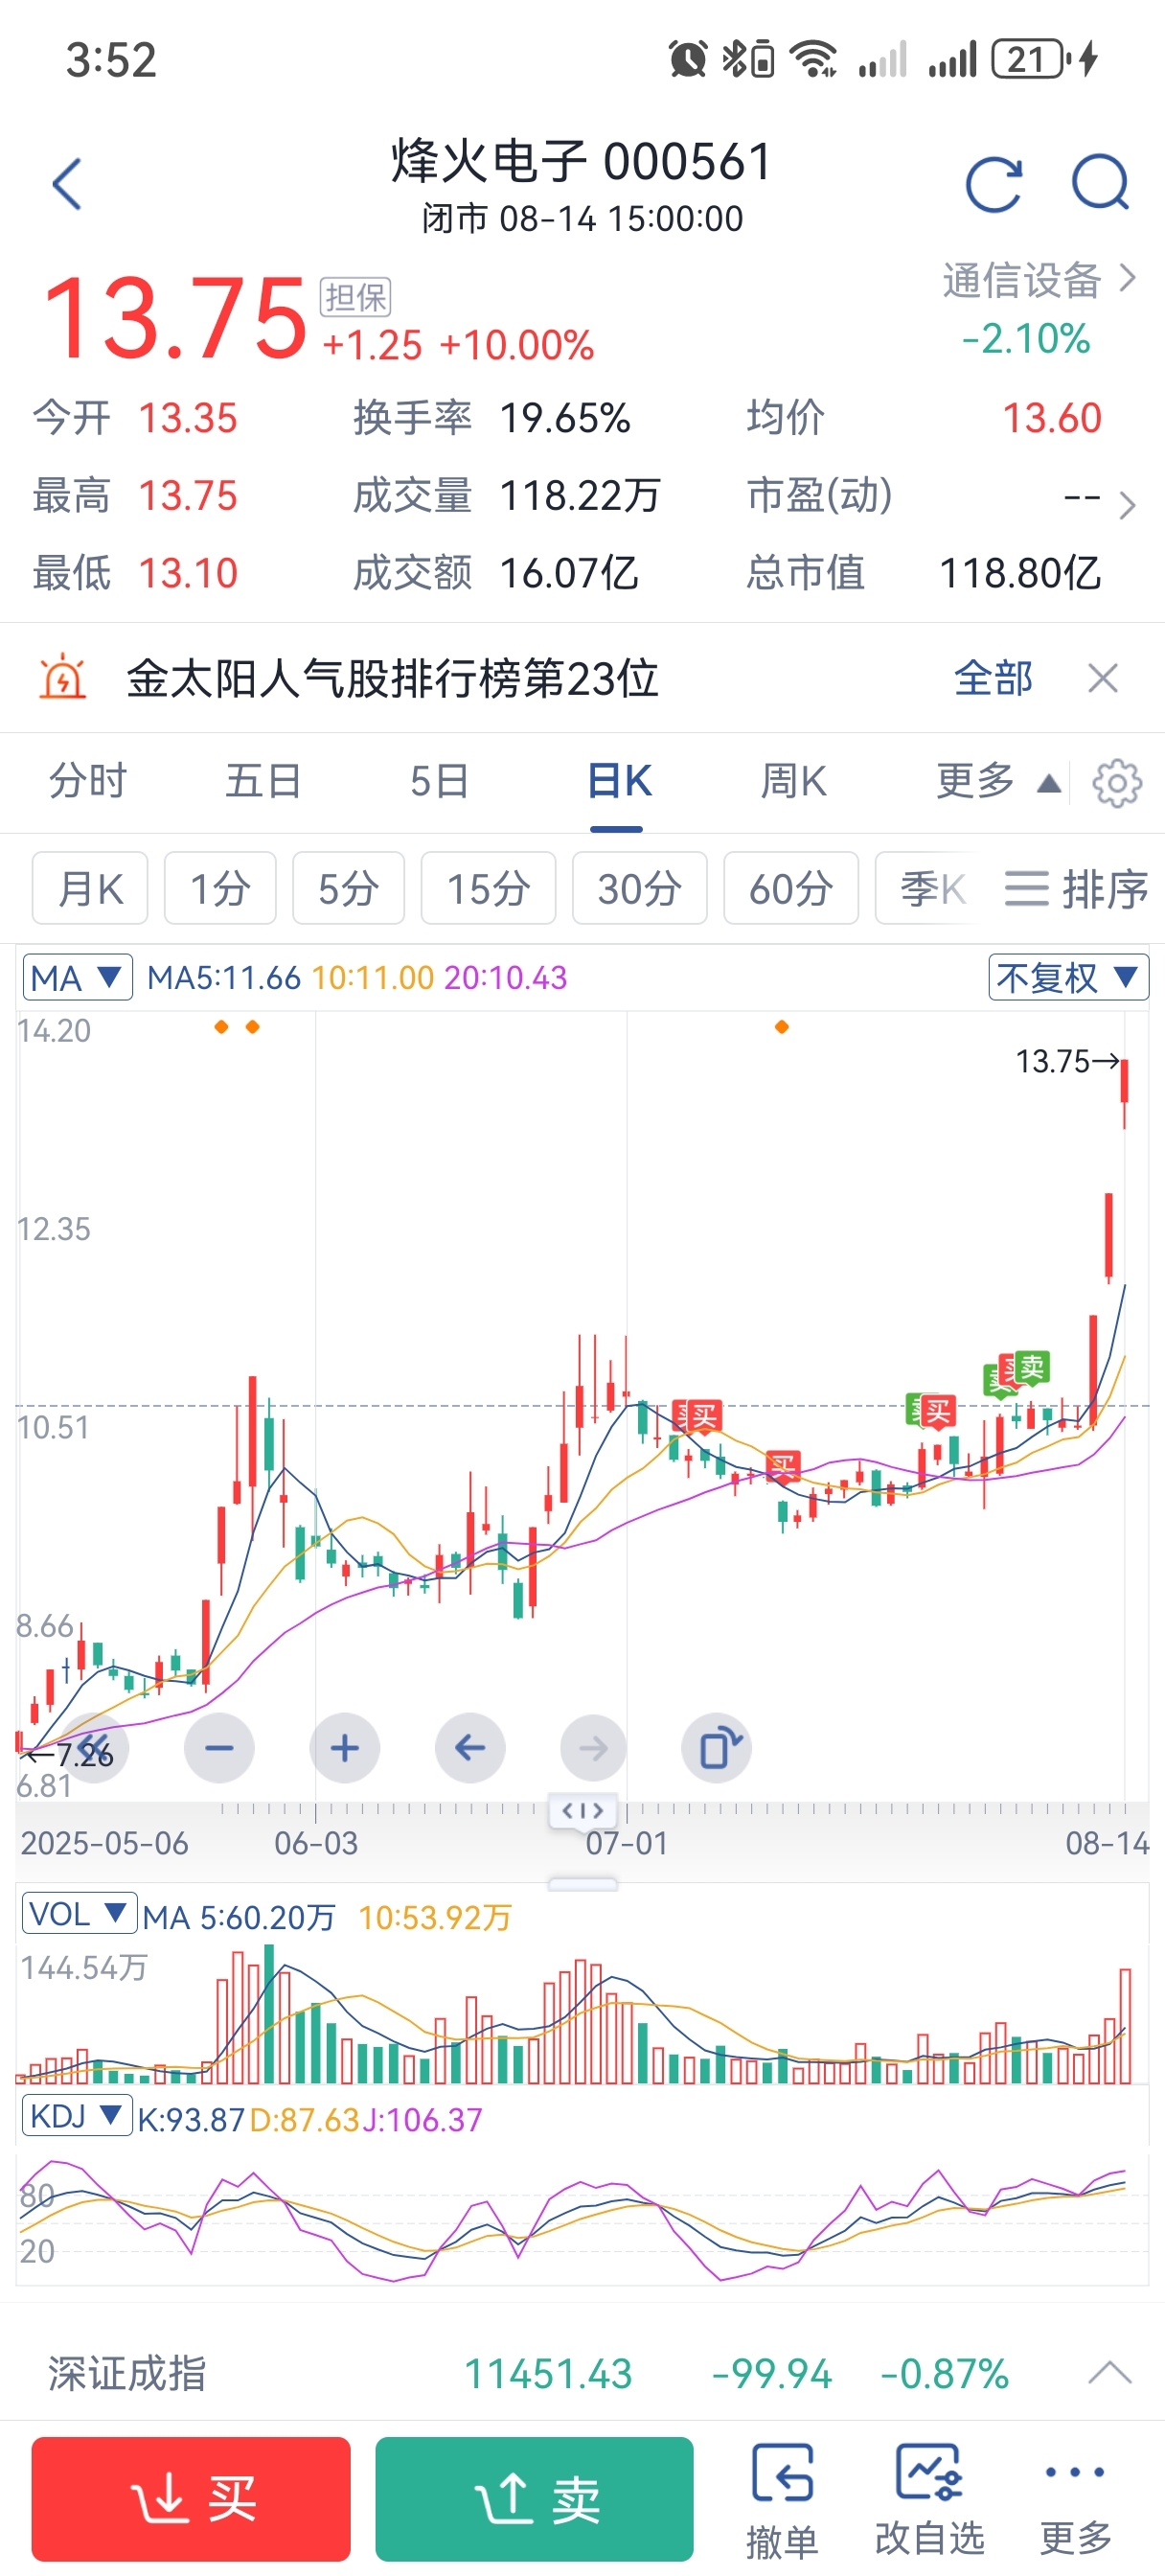The image size is (1165, 2576).
Task: Zoom in chart with plus button
Action: (x=344, y=1747)
